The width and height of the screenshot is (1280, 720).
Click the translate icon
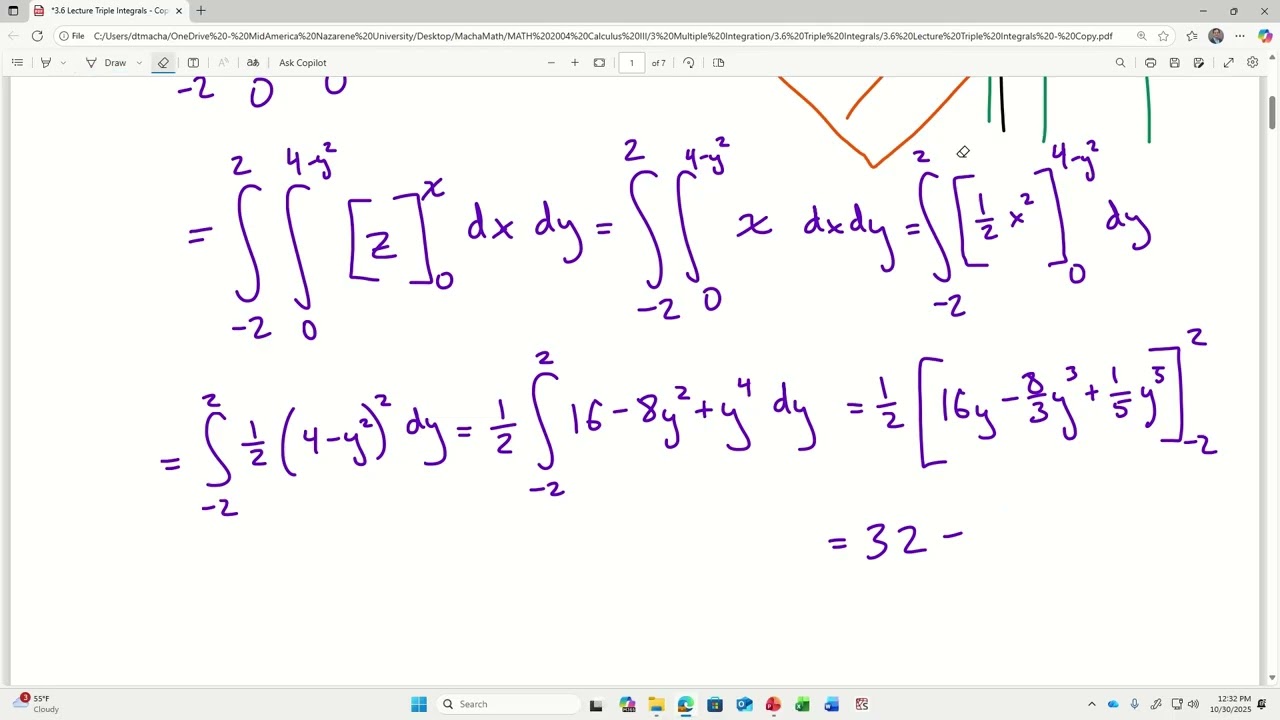coord(253,62)
